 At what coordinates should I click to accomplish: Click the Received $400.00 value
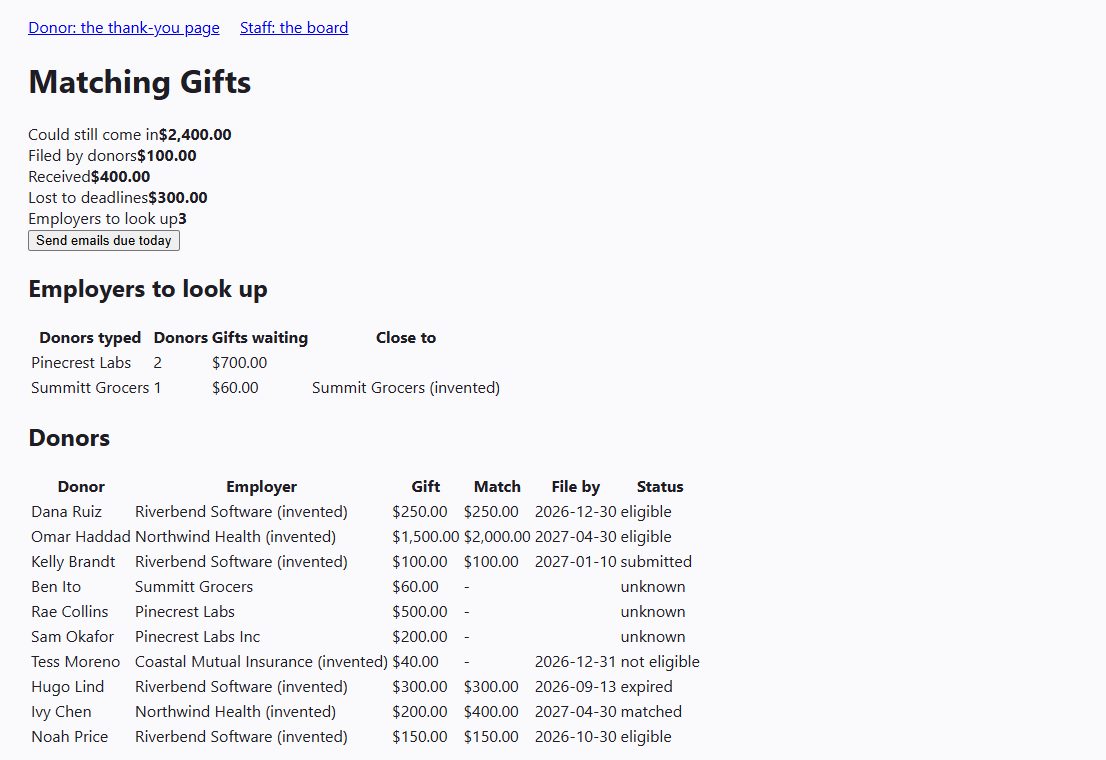(x=121, y=177)
